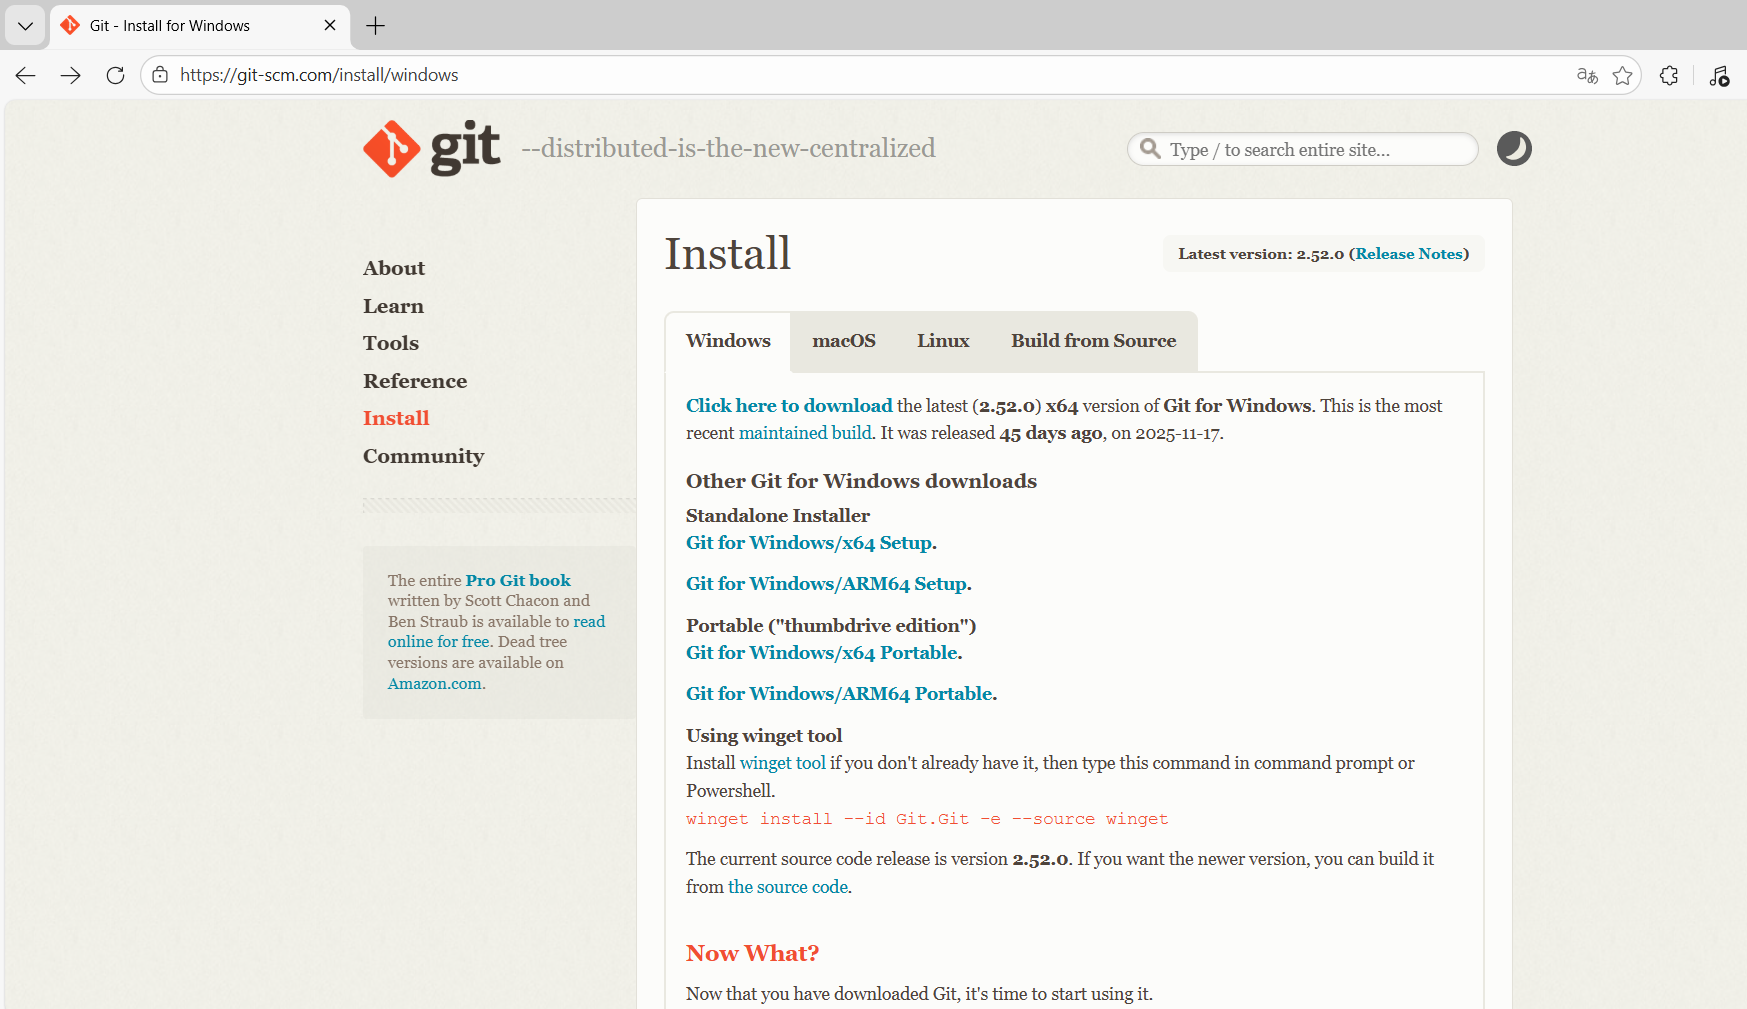The image size is (1747, 1009).
Task: Toggle dark mode with the moon icon
Action: [1514, 149]
